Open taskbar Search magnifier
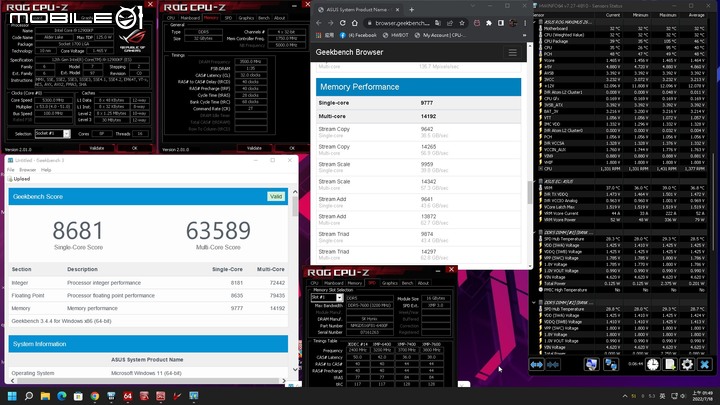 [x=28, y=396]
